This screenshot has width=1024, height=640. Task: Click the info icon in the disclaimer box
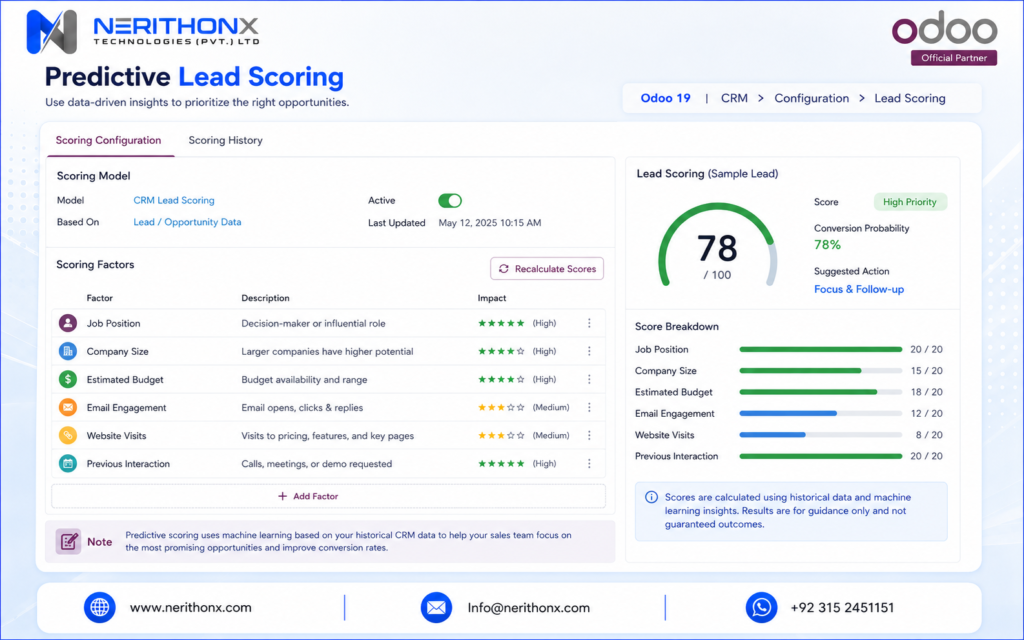[x=651, y=497]
